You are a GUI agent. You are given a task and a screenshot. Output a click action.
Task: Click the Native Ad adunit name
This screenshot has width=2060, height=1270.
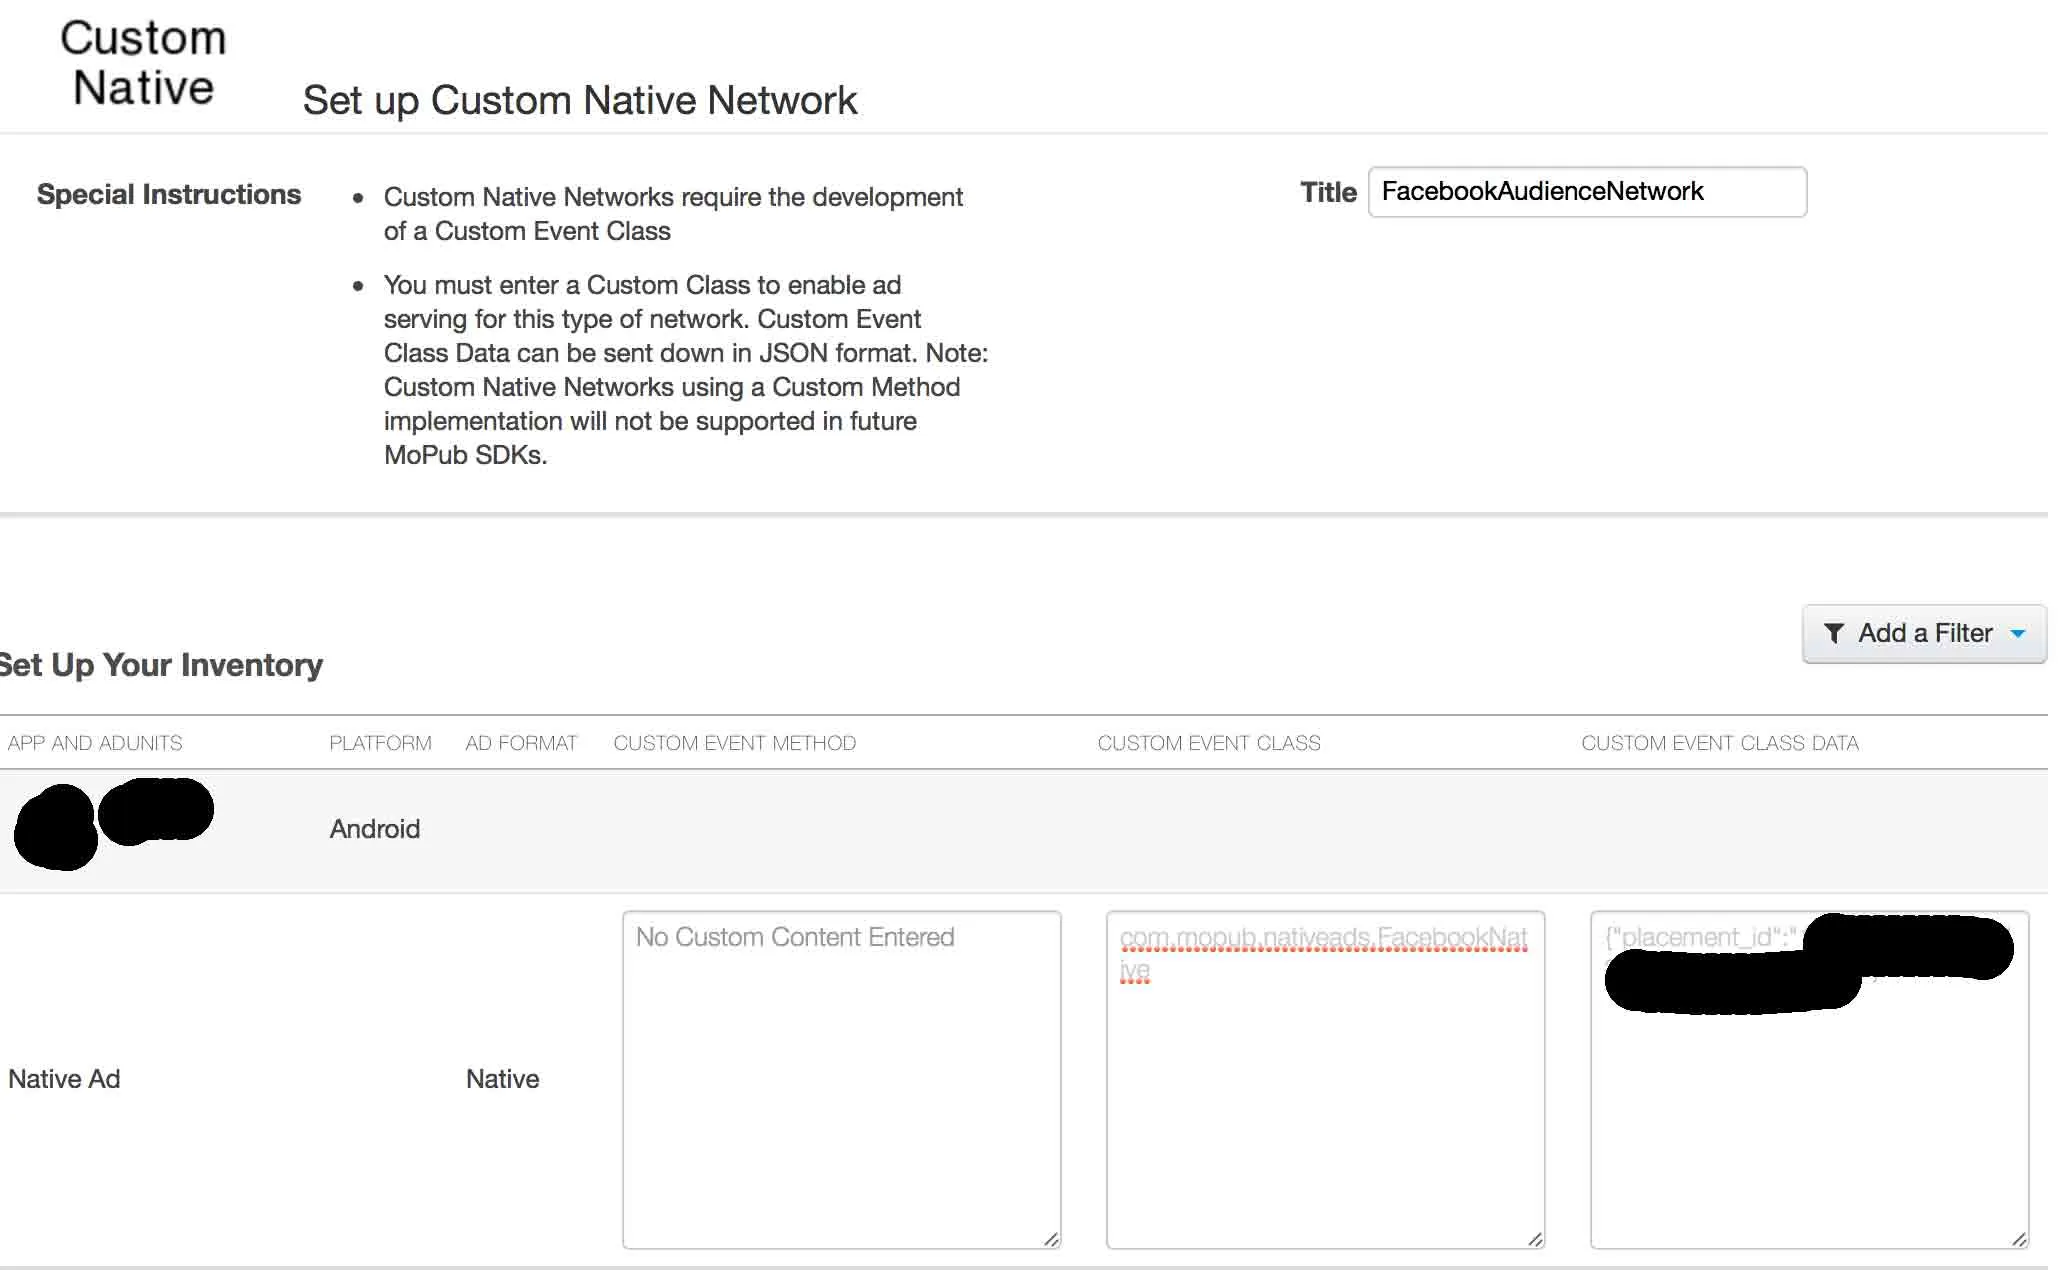pyautogui.click(x=65, y=1080)
